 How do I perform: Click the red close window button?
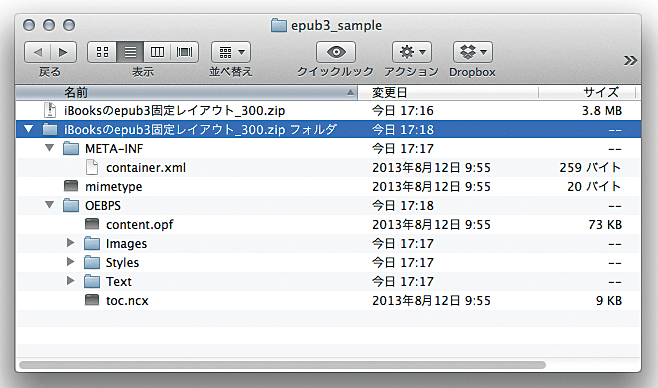click(x=29, y=25)
